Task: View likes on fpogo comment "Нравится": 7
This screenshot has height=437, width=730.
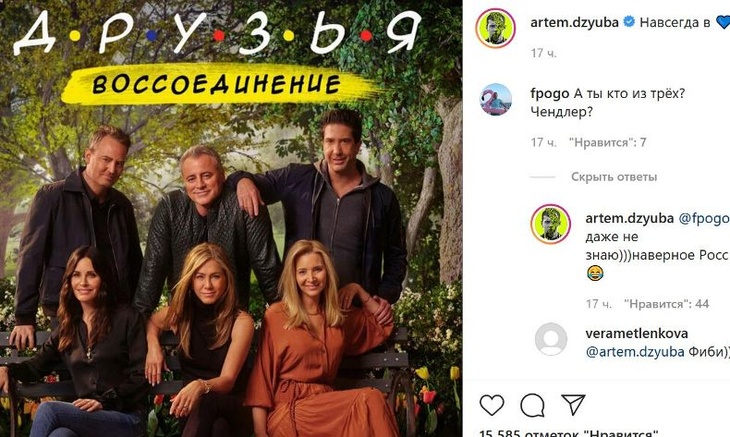Action: pos(608,142)
